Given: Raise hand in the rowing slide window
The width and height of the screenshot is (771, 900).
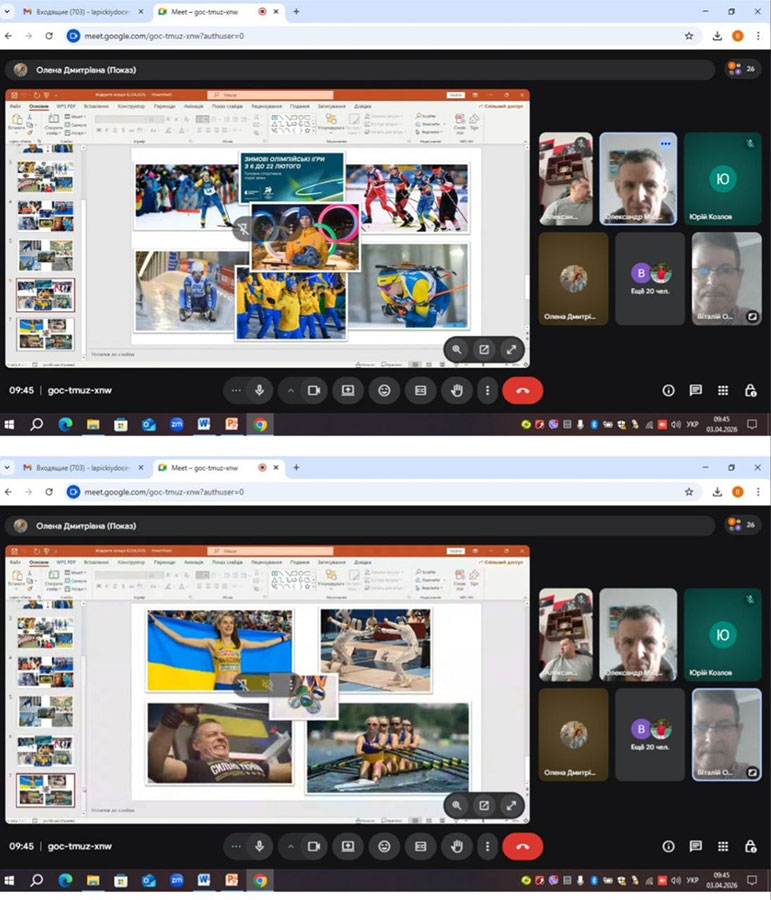Looking at the screenshot, I should point(456,846).
